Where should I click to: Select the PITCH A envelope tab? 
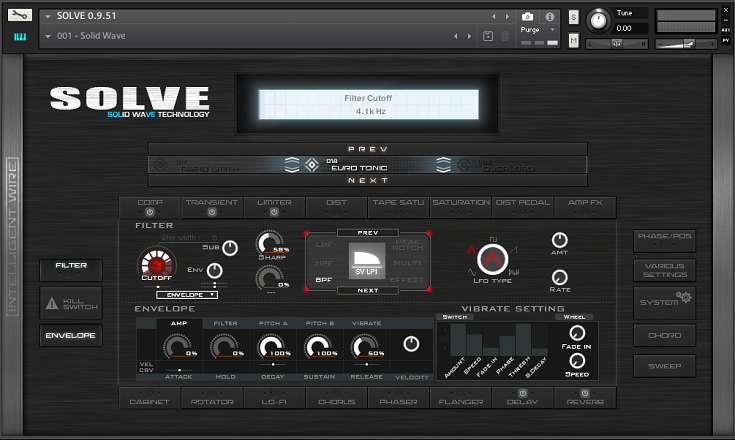273,323
